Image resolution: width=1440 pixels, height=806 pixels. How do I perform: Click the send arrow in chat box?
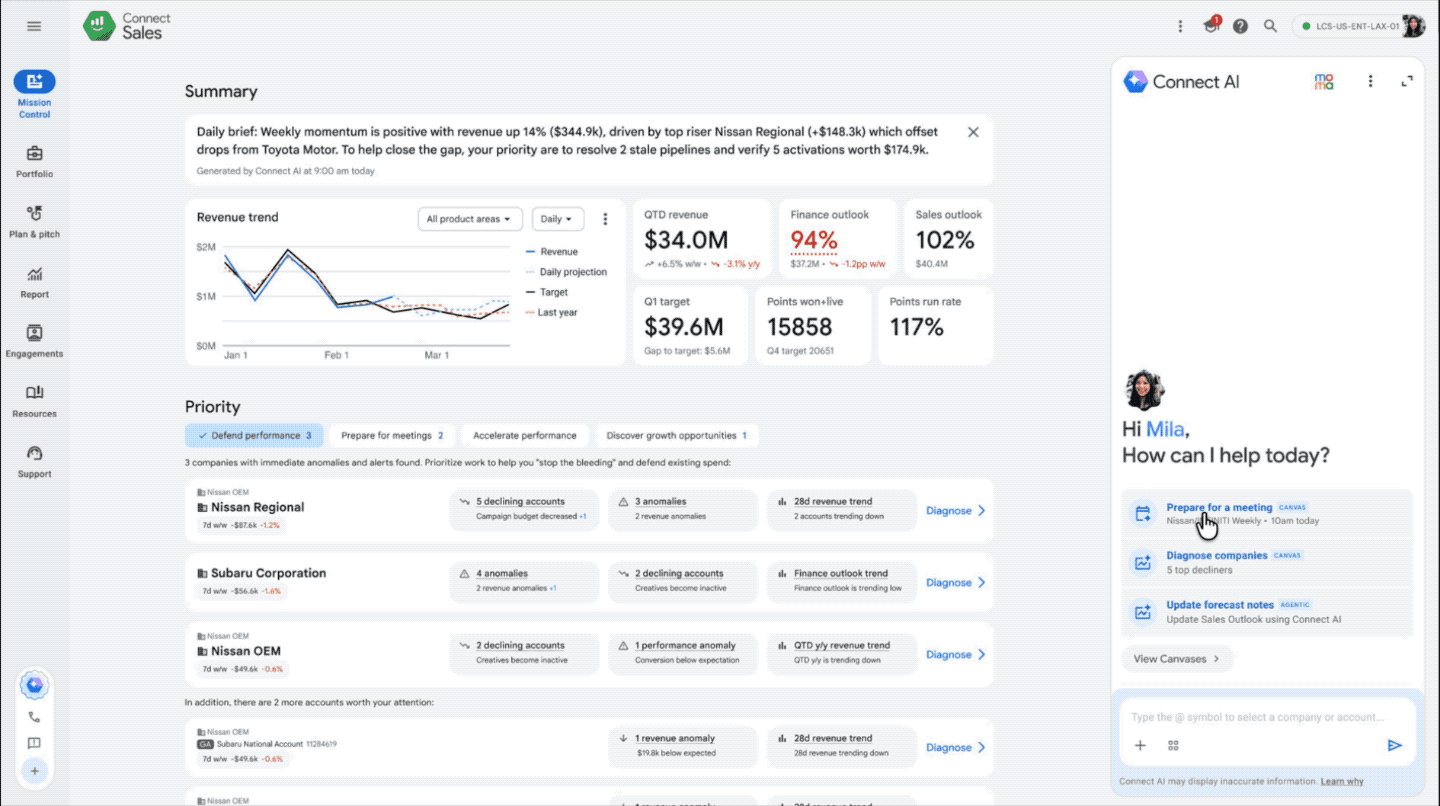click(1395, 745)
